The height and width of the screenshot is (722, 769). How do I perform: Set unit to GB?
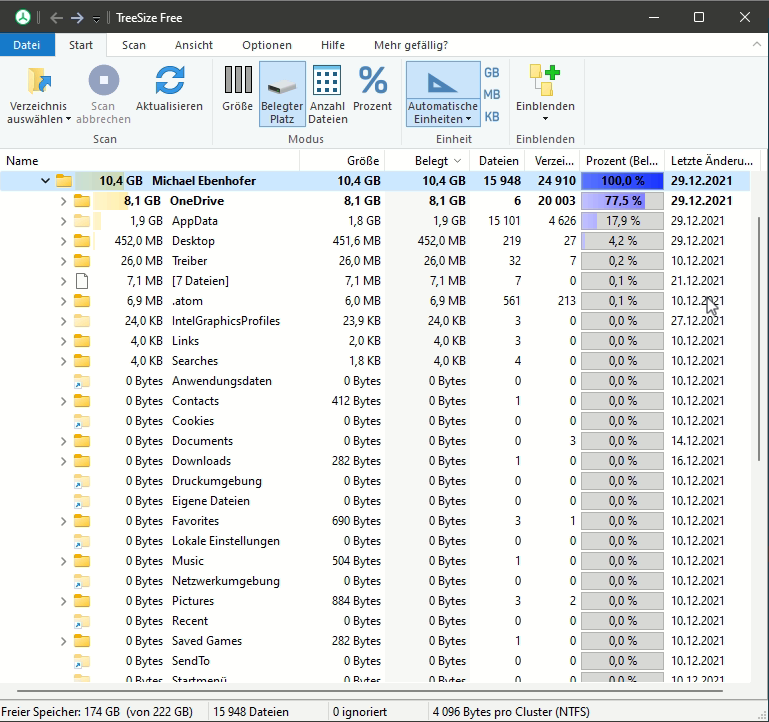pos(492,73)
